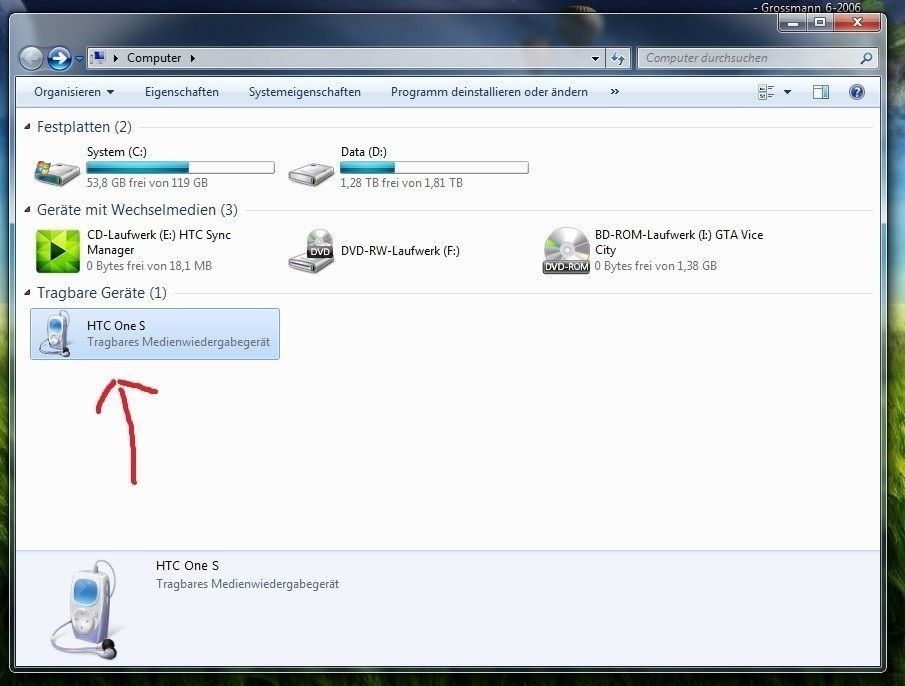The width and height of the screenshot is (905, 686).
Task: Collapse the 'Tragbare Geräte' group
Action: (27, 293)
